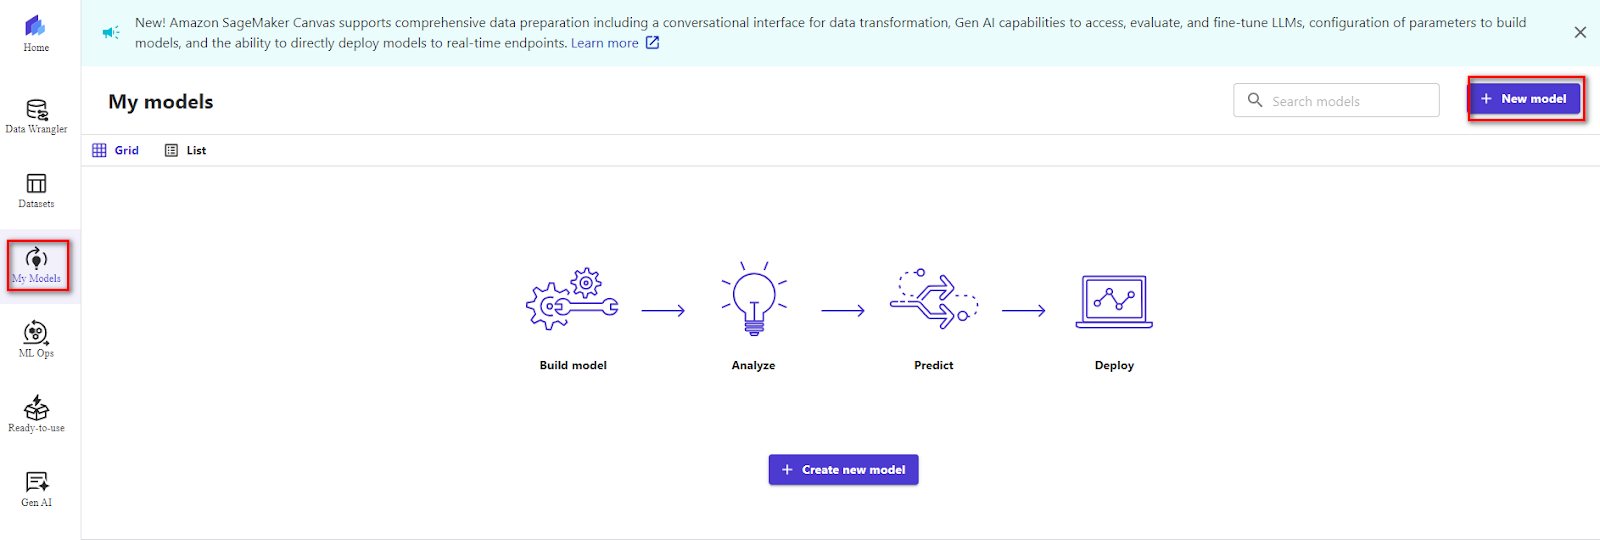1600x540 pixels.
Task: Open Gen AI in sidebar
Action: coord(36,488)
